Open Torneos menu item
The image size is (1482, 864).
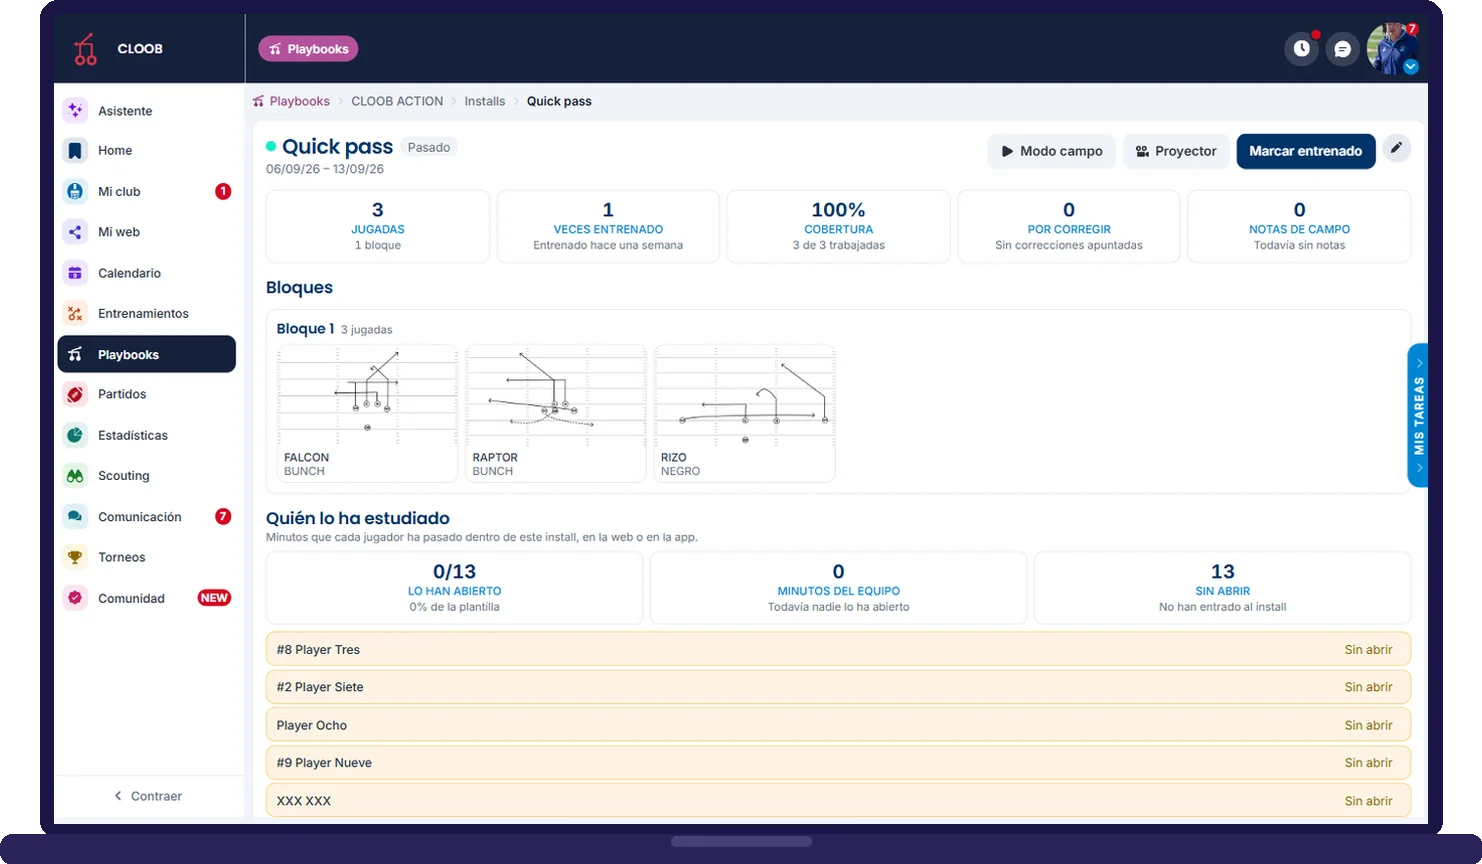coord(147,557)
